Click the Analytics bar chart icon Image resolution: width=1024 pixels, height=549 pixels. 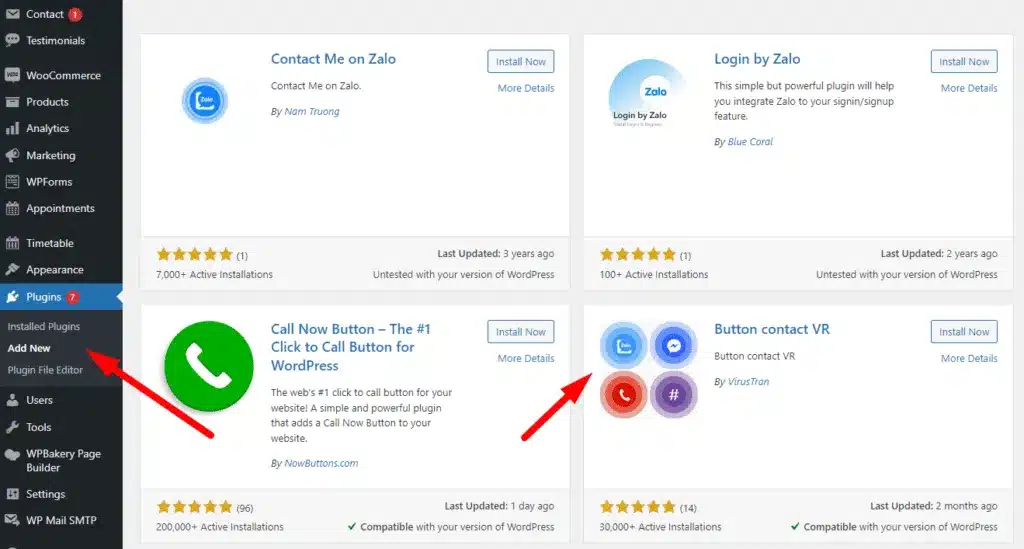point(12,129)
